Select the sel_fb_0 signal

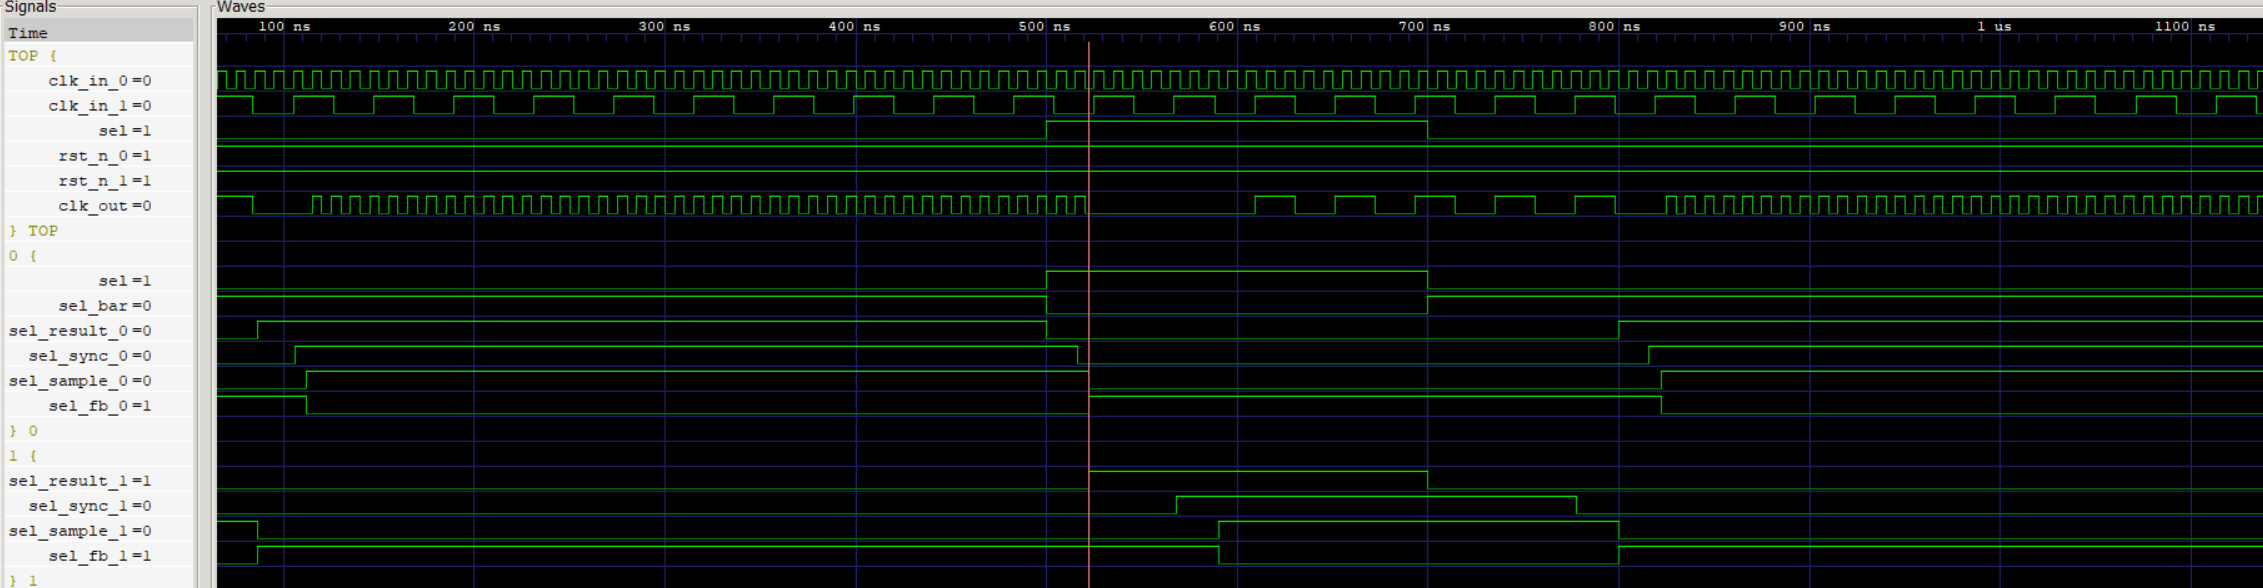click(100, 406)
